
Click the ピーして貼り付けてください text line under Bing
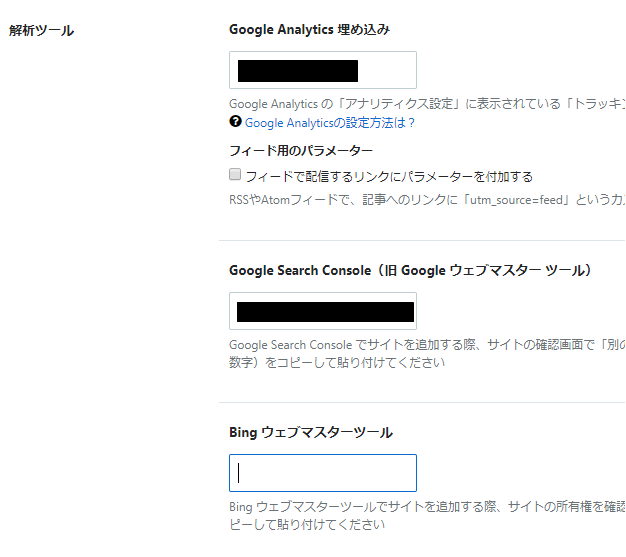[x=307, y=524]
